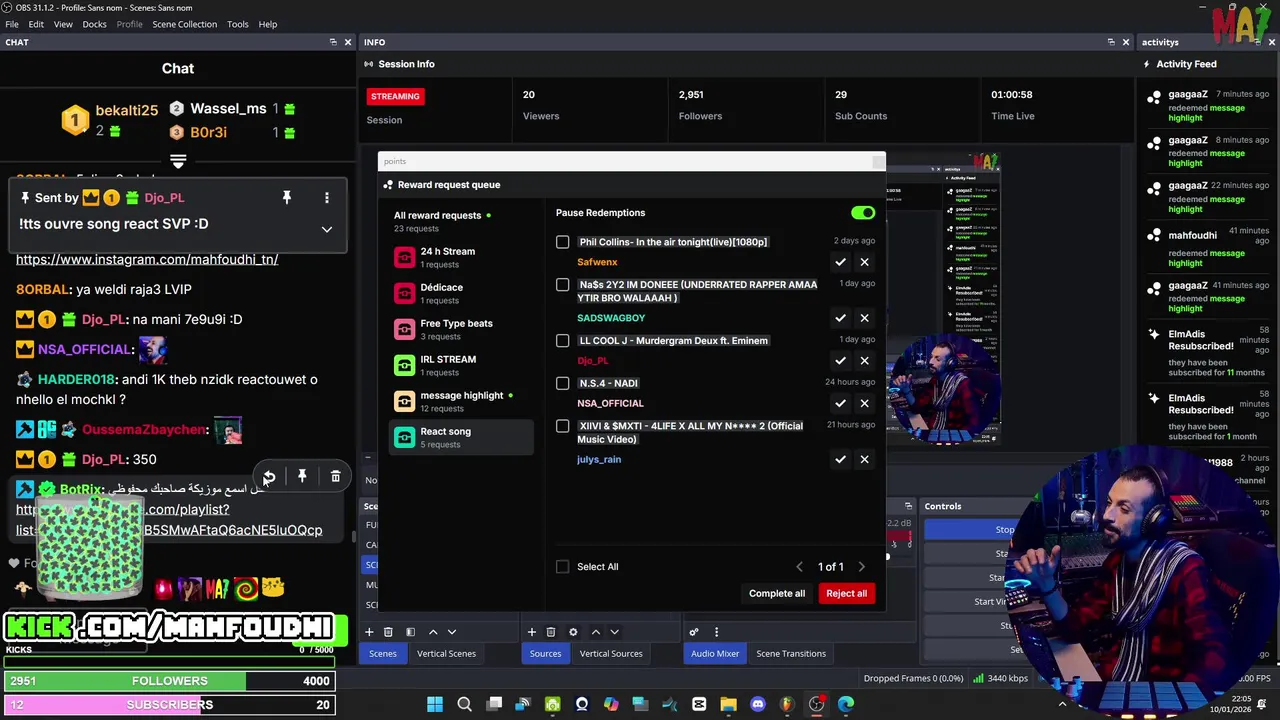
Task: Launch Microsoft Edge from taskbar
Action: [x=846, y=705]
